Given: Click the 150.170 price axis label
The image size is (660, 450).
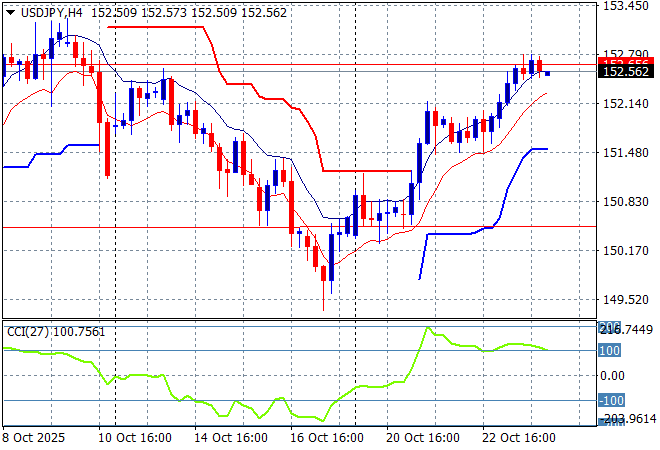Looking at the screenshot, I should coord(626,251).
